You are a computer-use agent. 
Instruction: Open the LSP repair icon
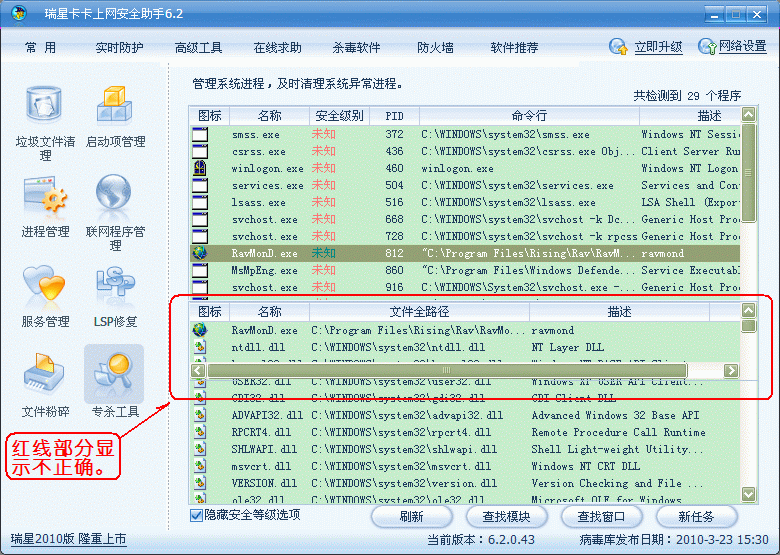click(115, 284)
